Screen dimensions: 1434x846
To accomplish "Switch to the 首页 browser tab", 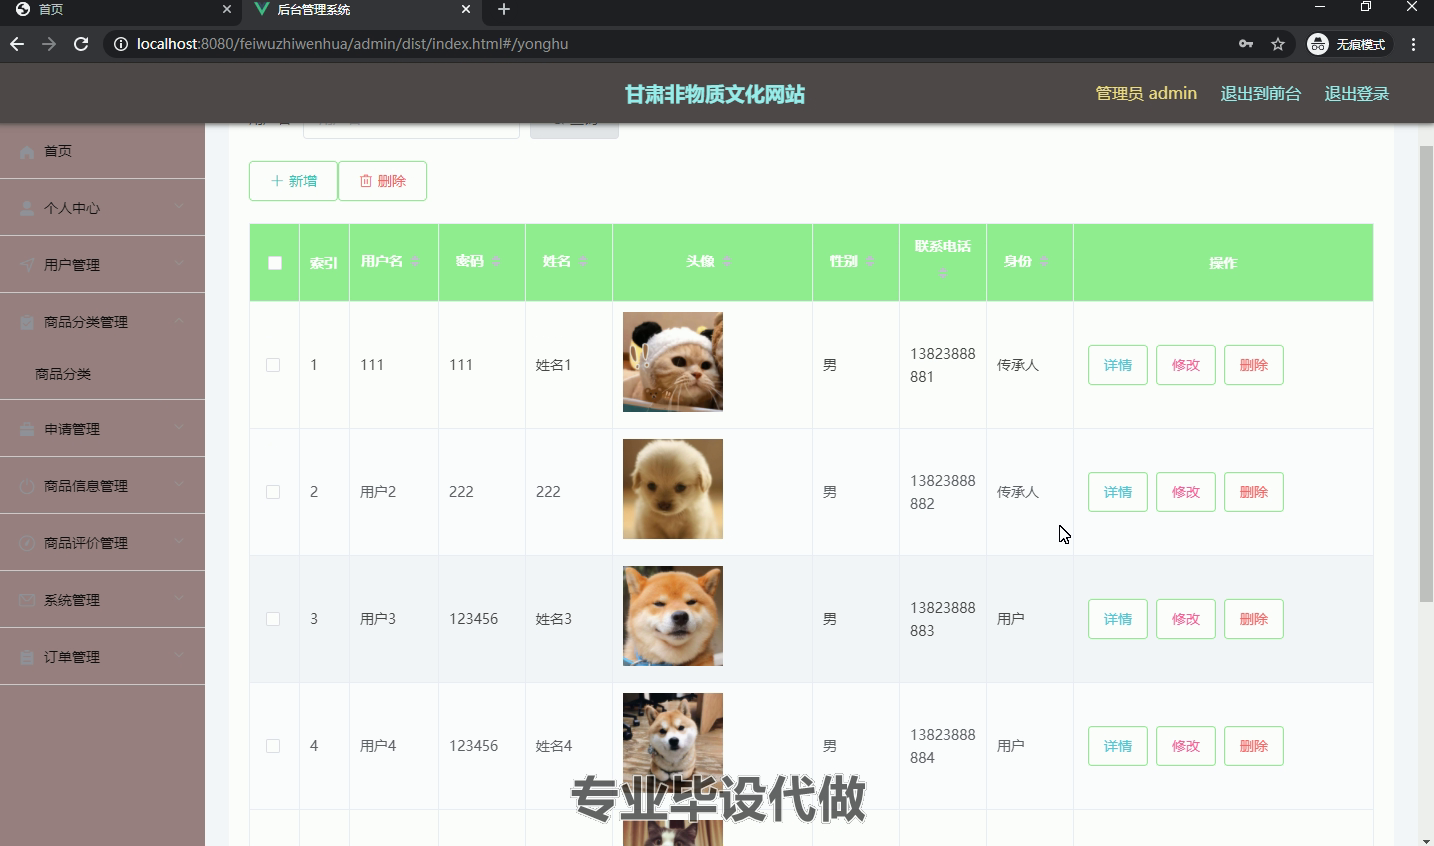I will [120, 10].
